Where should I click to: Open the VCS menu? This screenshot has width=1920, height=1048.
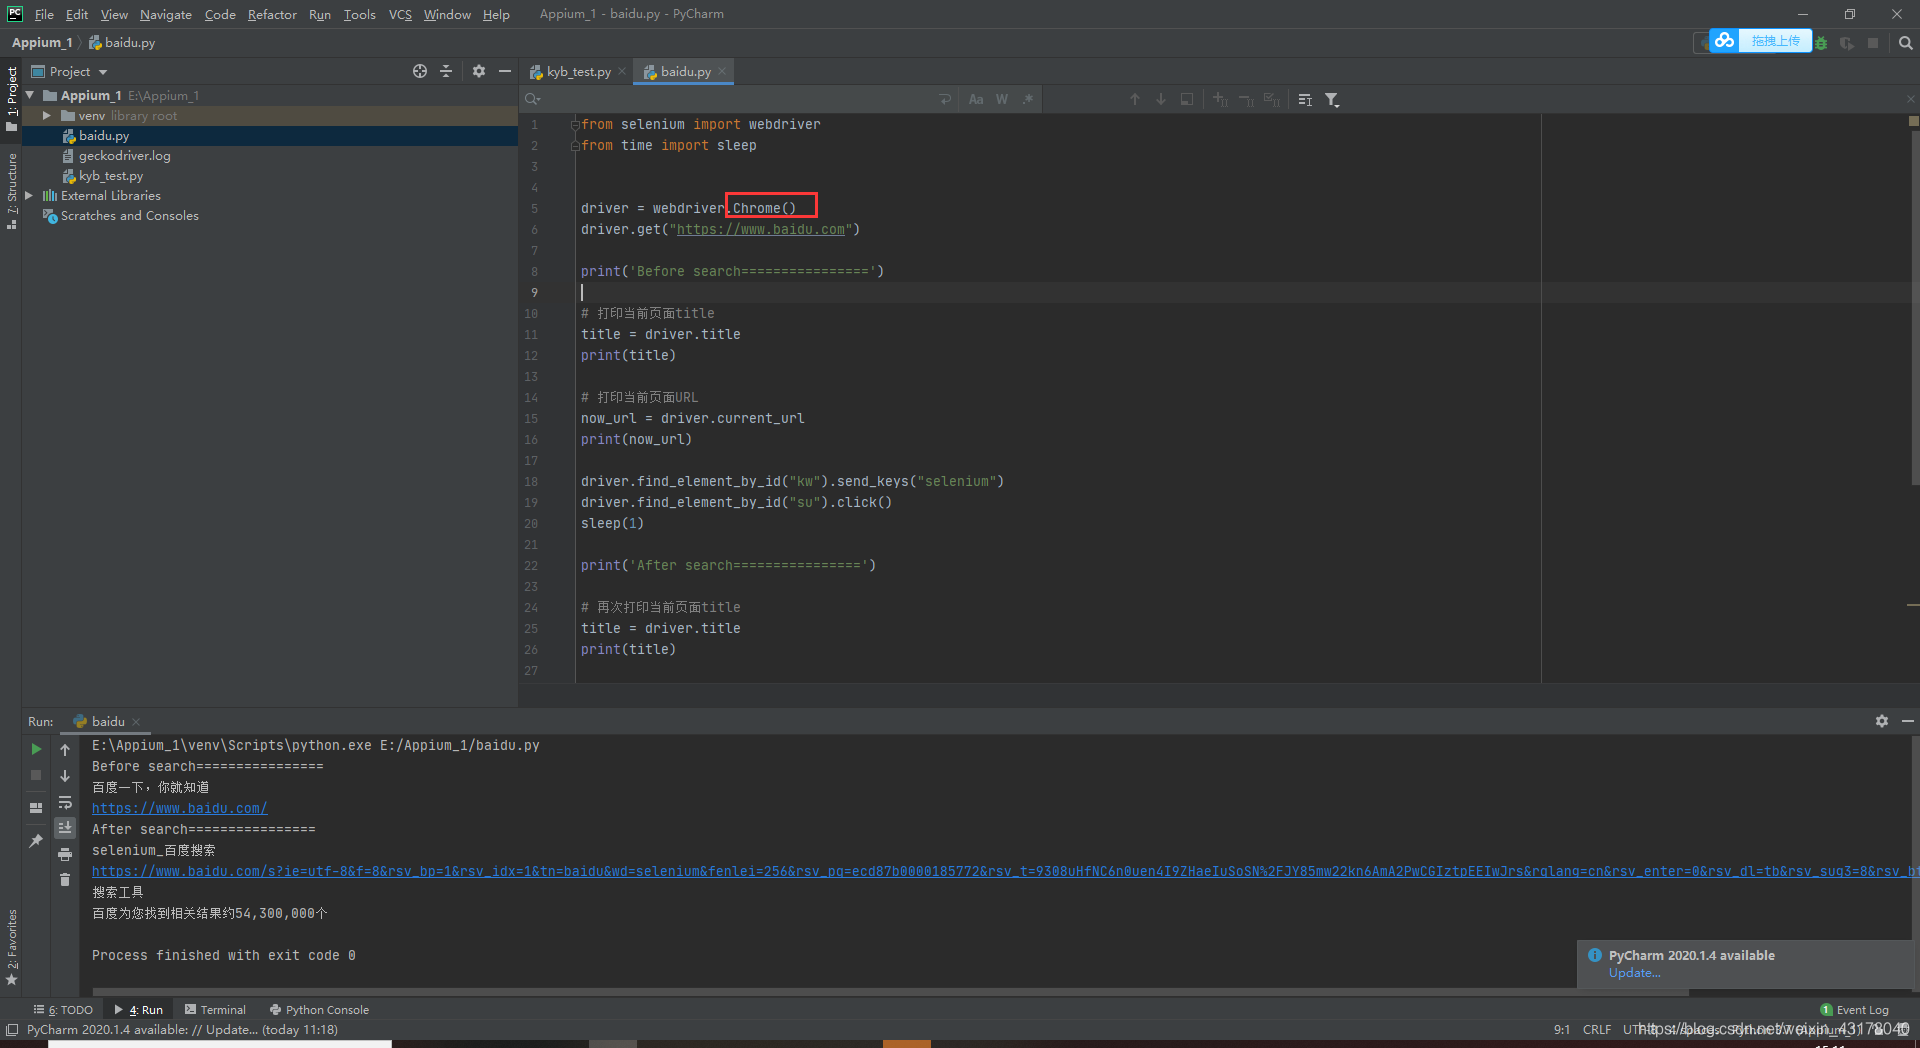point(400,14)
